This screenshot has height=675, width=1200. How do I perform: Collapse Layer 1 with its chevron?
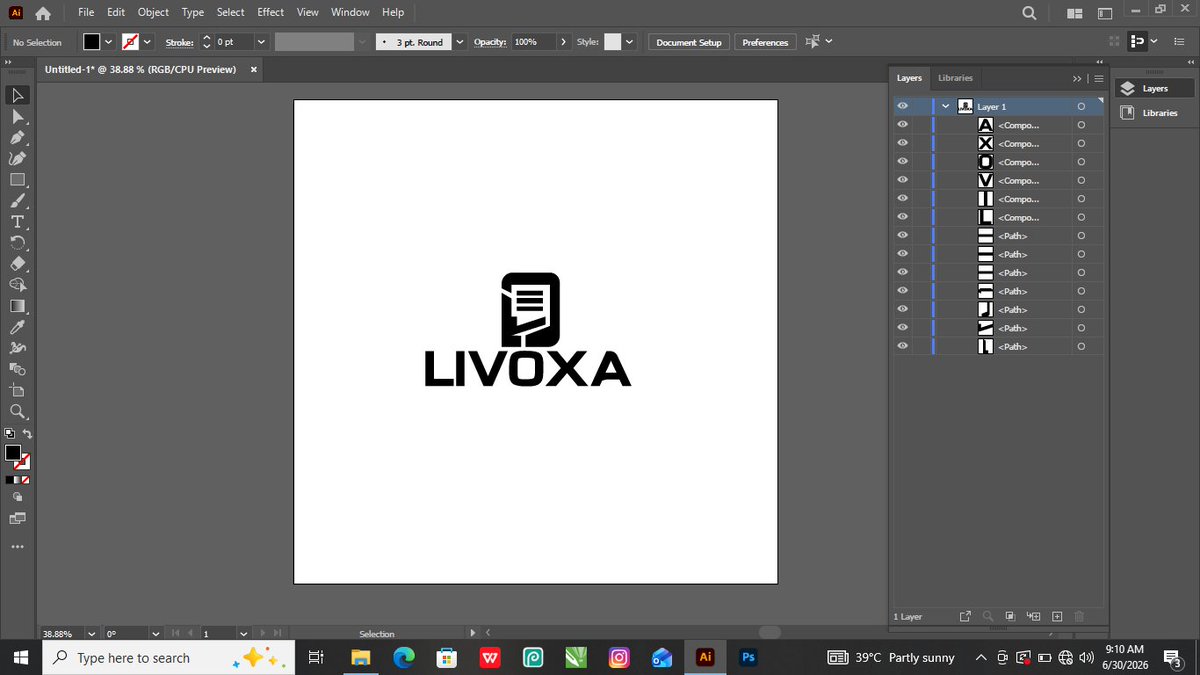945,106
